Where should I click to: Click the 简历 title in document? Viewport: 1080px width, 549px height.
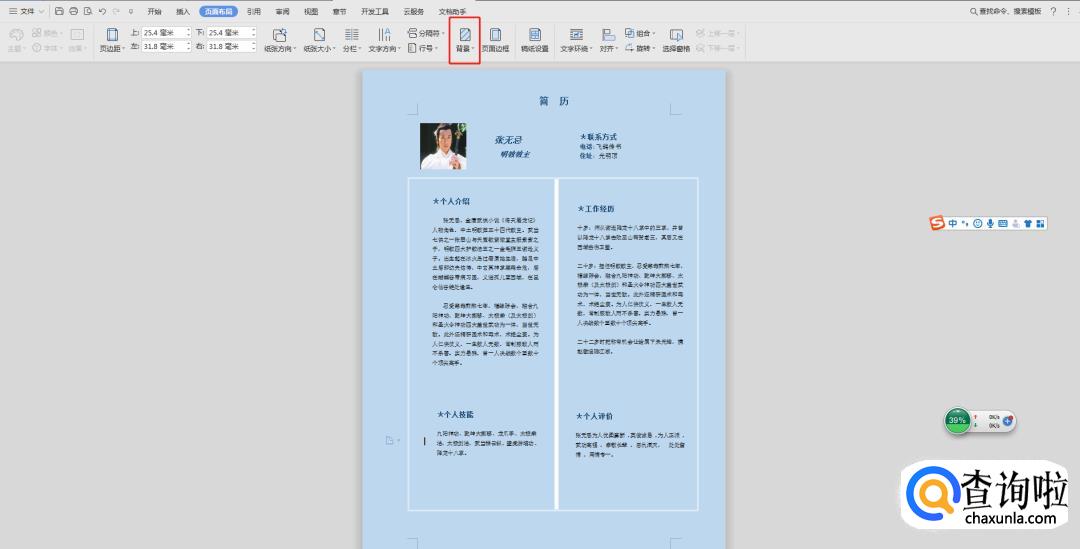pos(554,101)
